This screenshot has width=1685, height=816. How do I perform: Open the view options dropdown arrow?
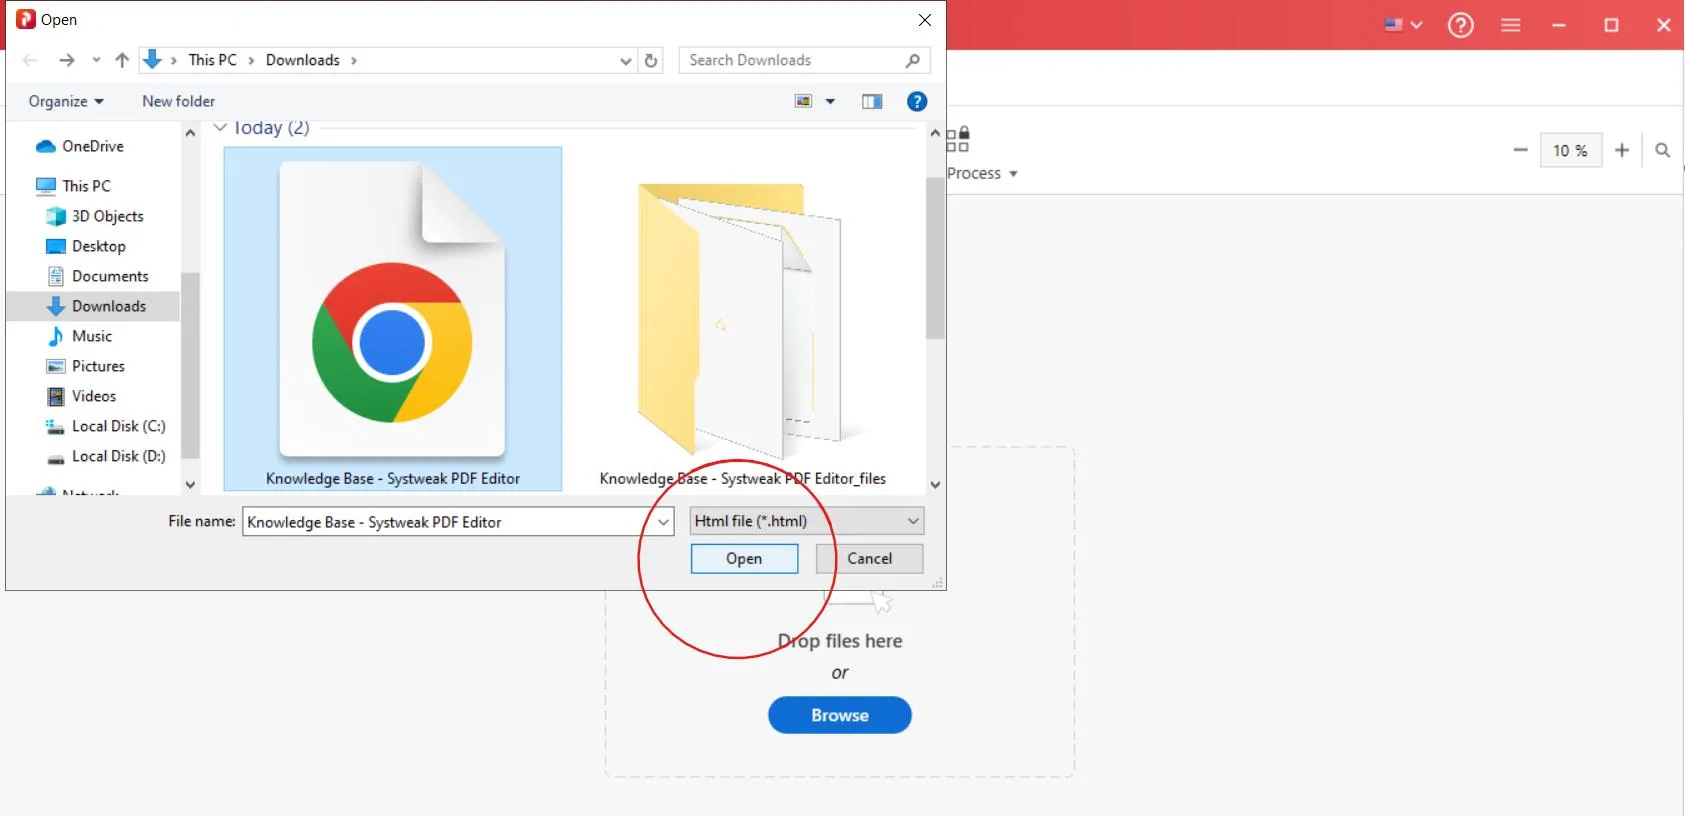coord(830,101)
